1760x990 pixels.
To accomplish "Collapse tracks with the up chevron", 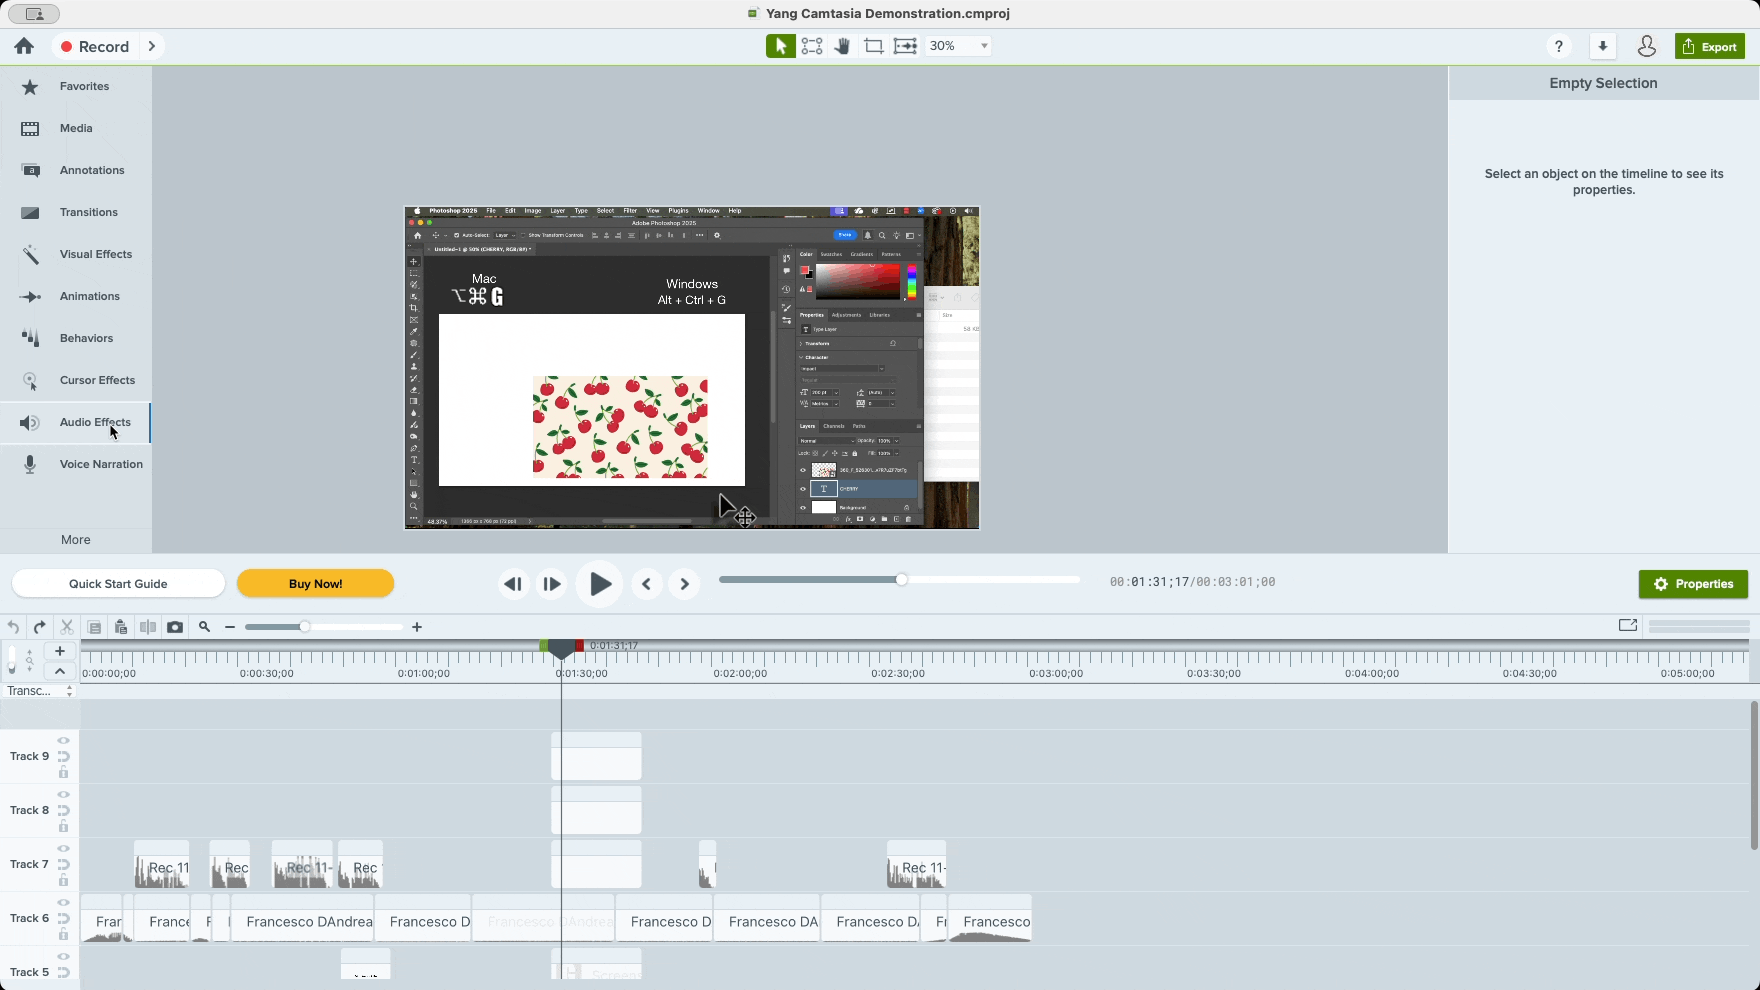I will pos(60,671).
